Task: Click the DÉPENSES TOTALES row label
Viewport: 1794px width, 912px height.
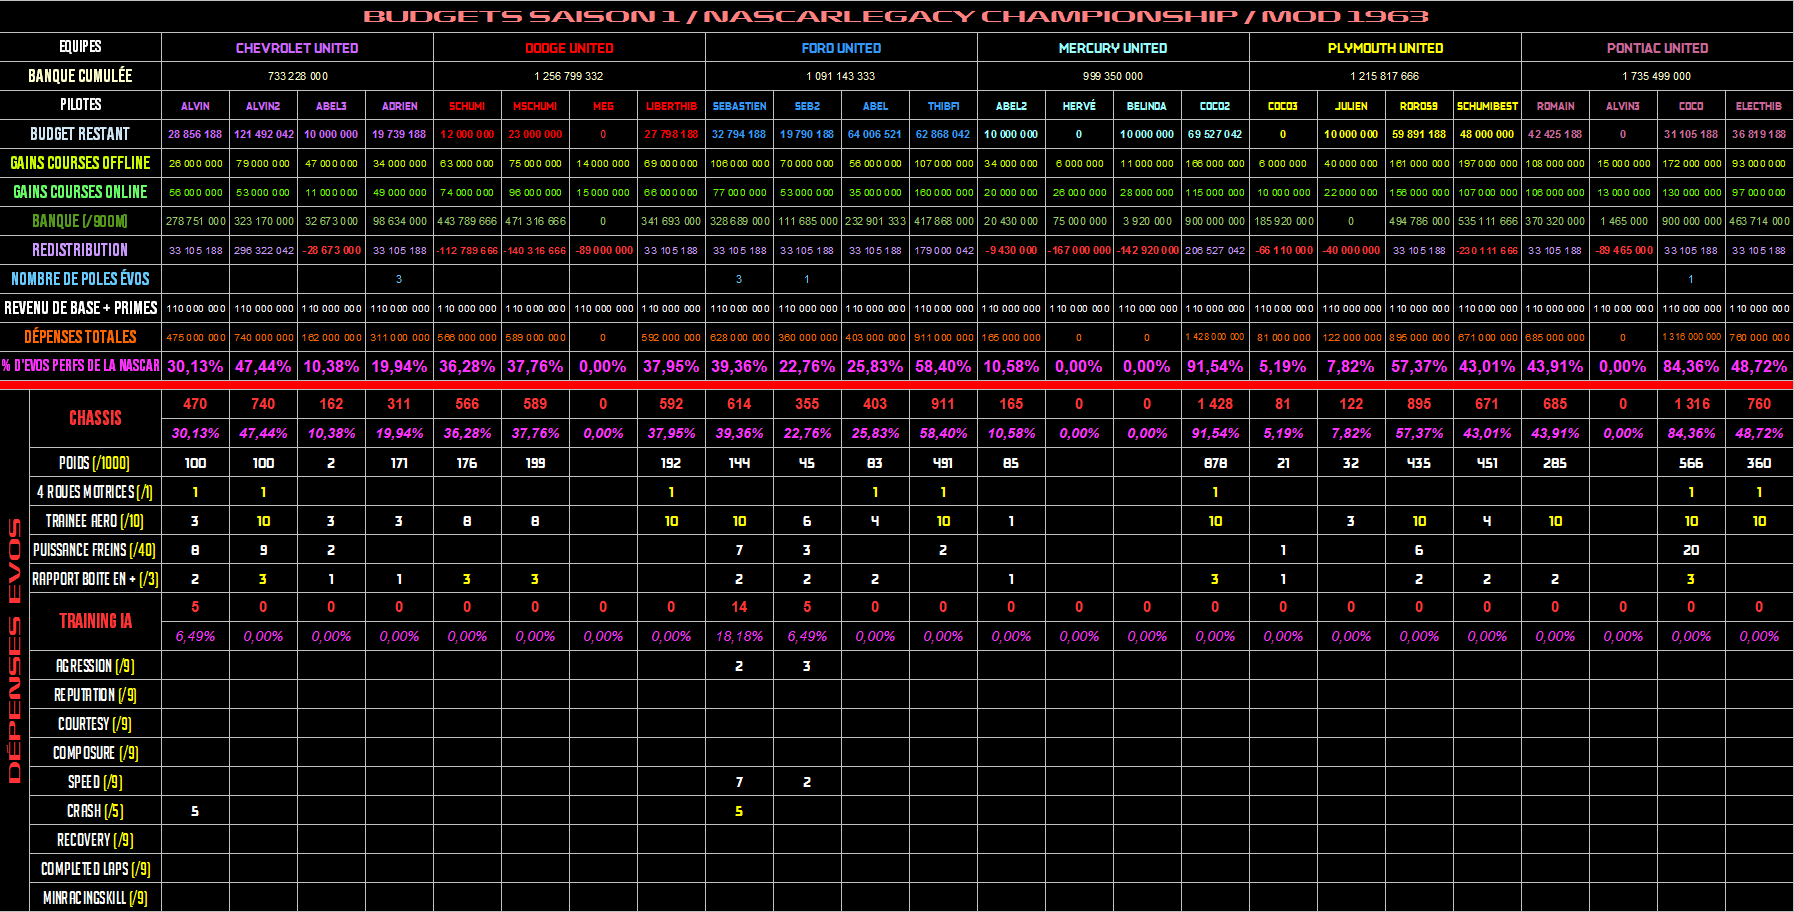Action: pos(80,337)
